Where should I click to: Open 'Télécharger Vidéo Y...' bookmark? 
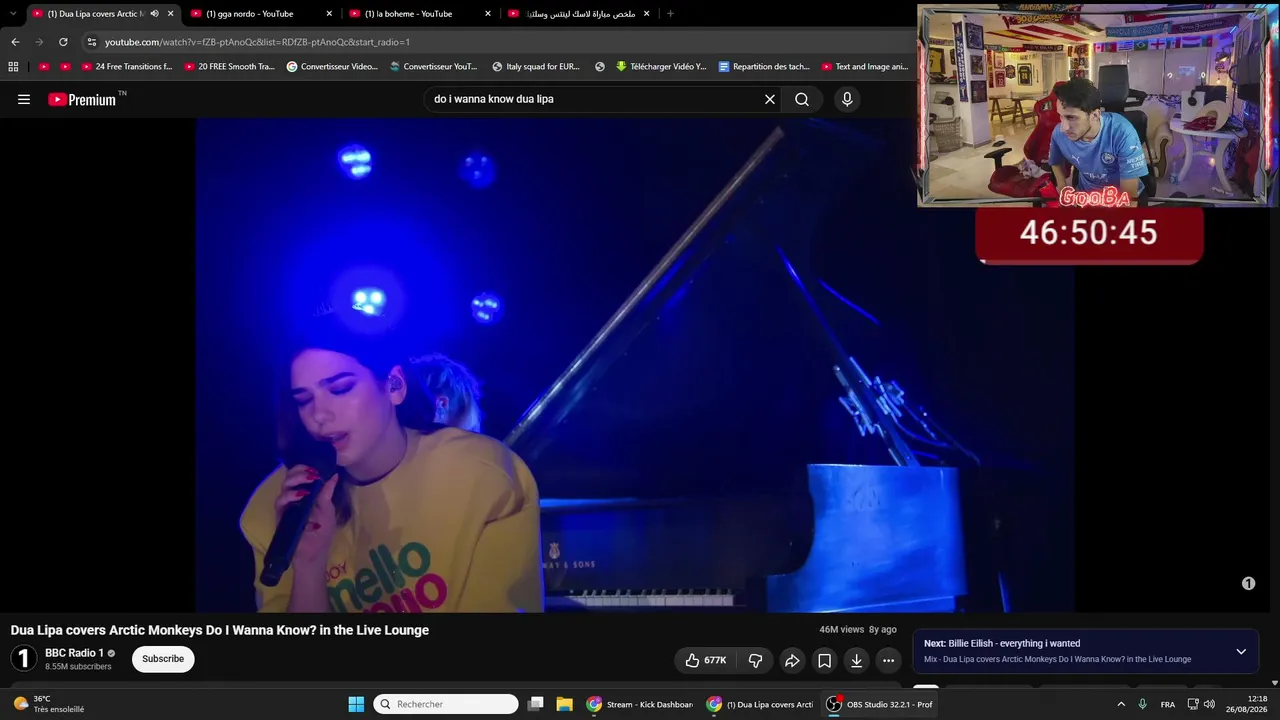[661, 67]
